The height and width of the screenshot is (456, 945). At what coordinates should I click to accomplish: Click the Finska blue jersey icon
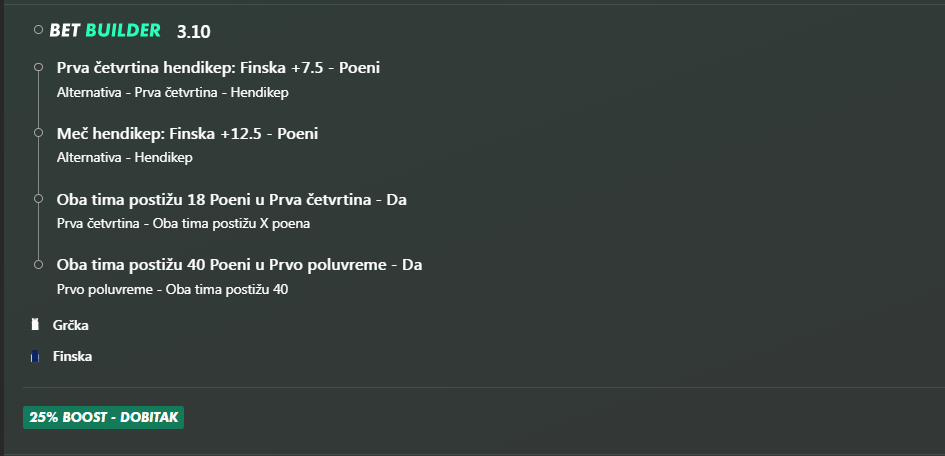35,357
